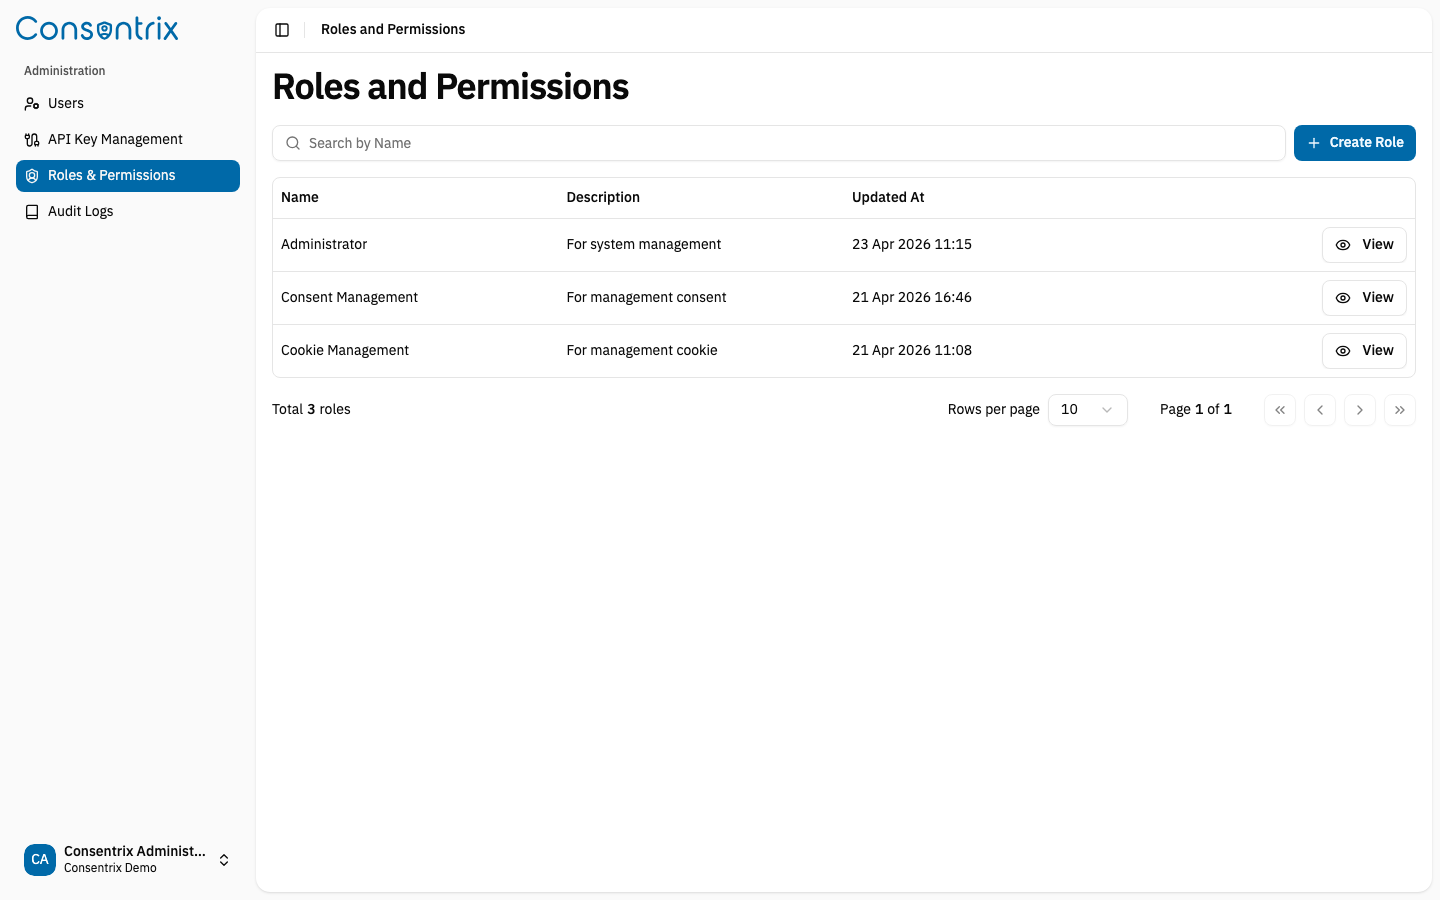Toggle the sidebar panel icon

(282, 30)
